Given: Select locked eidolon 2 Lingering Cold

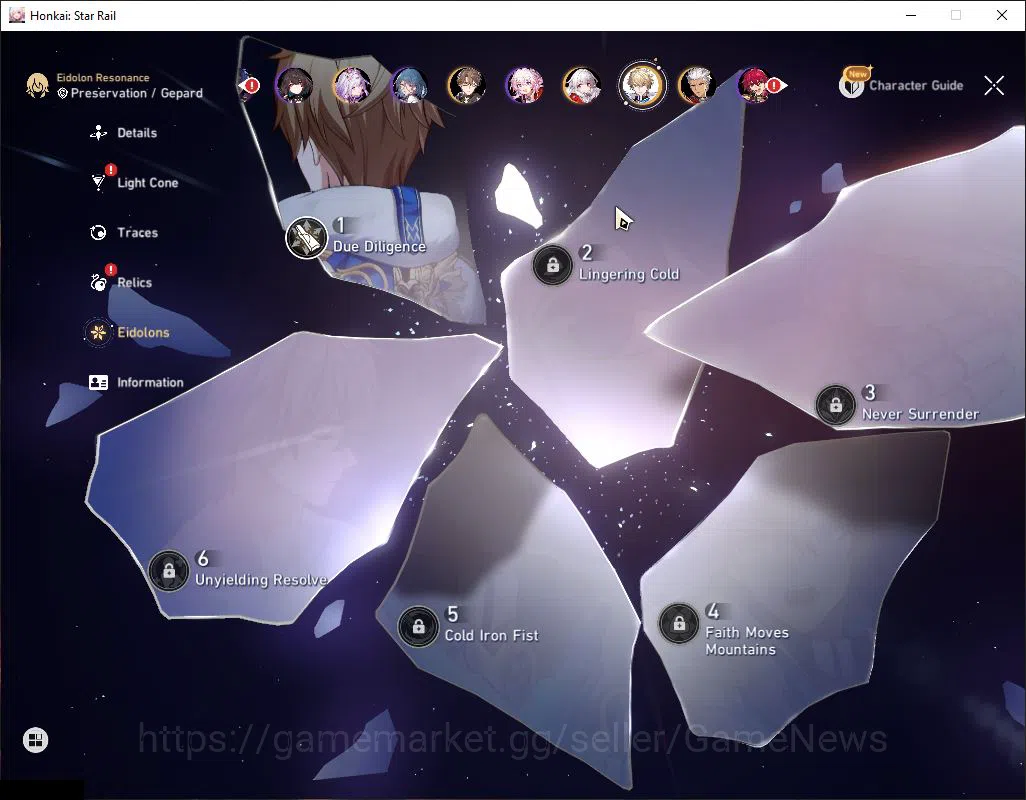Looking at the screenshot, I should pyautogui.click(x=553, y=265).
